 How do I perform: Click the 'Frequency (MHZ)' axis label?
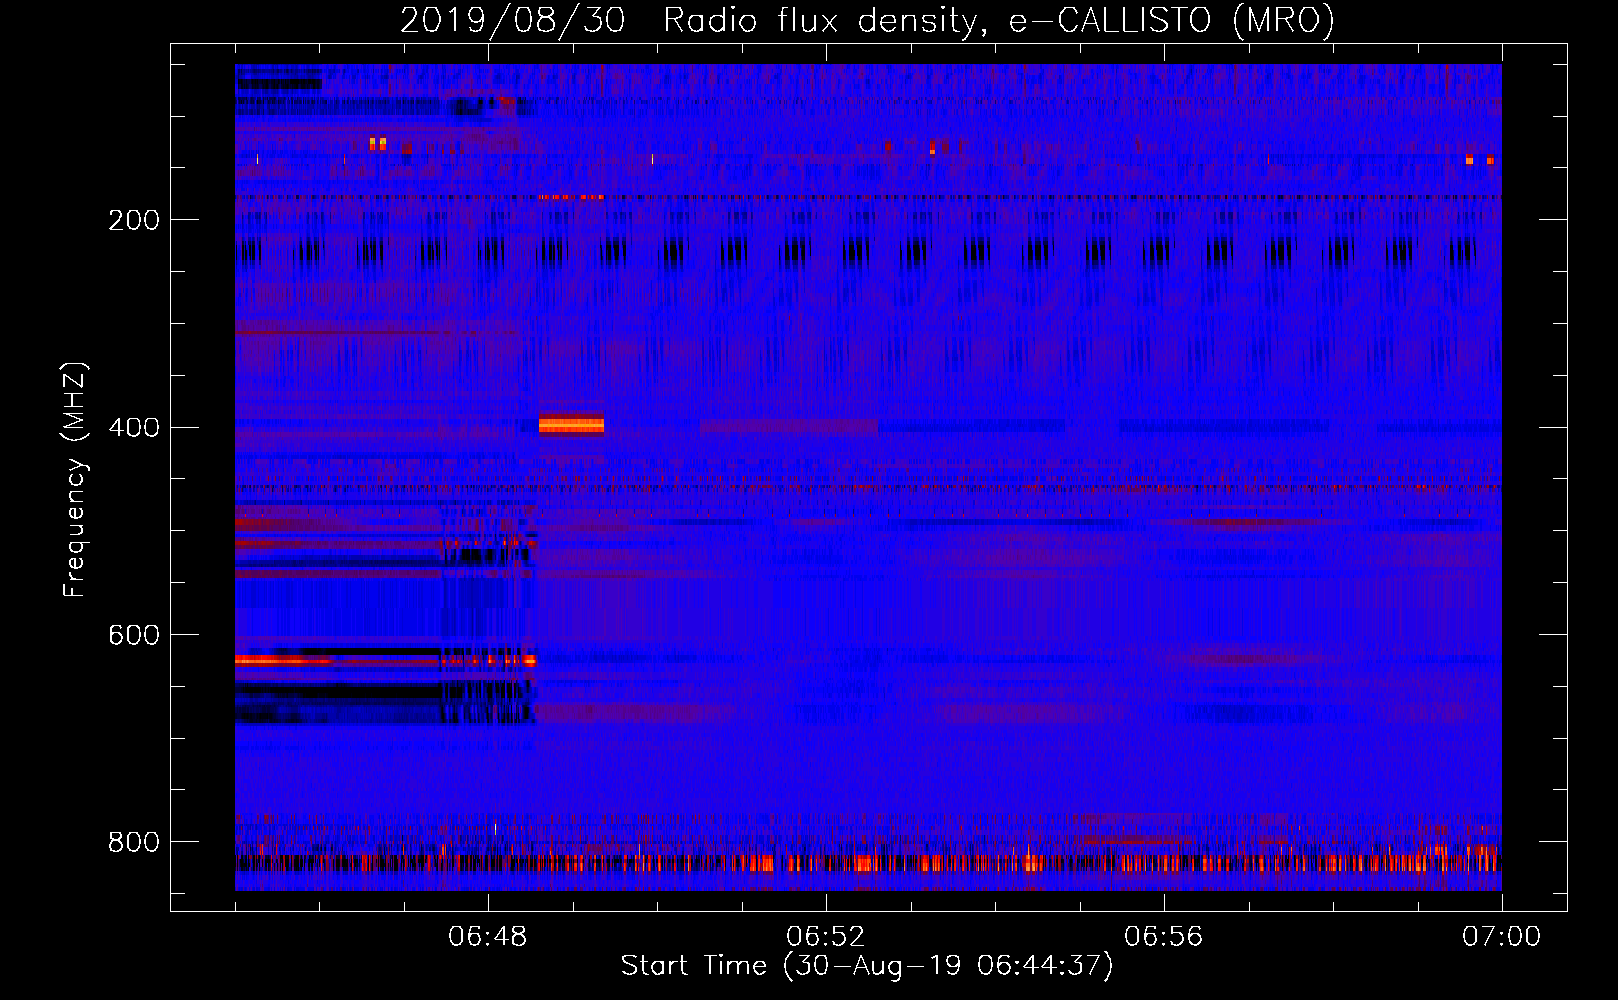tap(74, 479)
